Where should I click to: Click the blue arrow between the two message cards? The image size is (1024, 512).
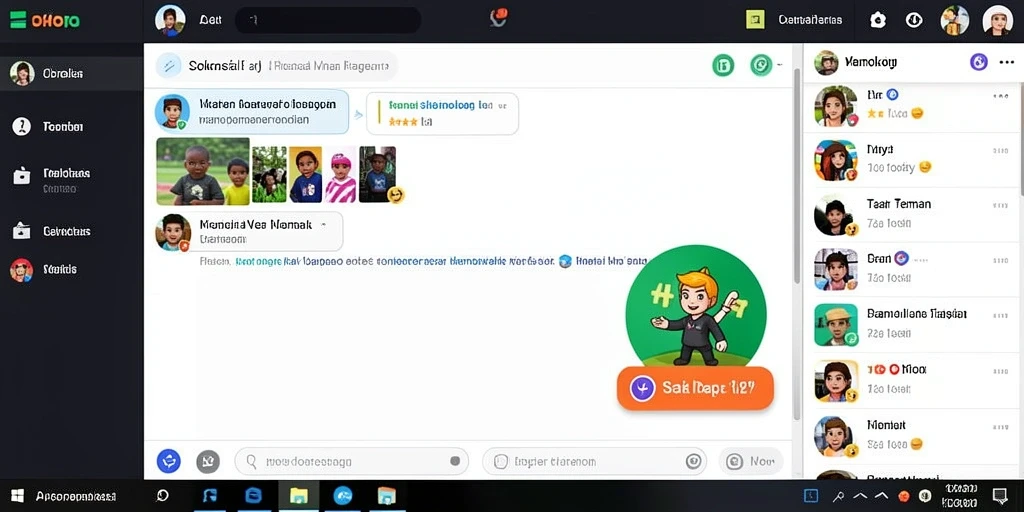coord(358,114)
